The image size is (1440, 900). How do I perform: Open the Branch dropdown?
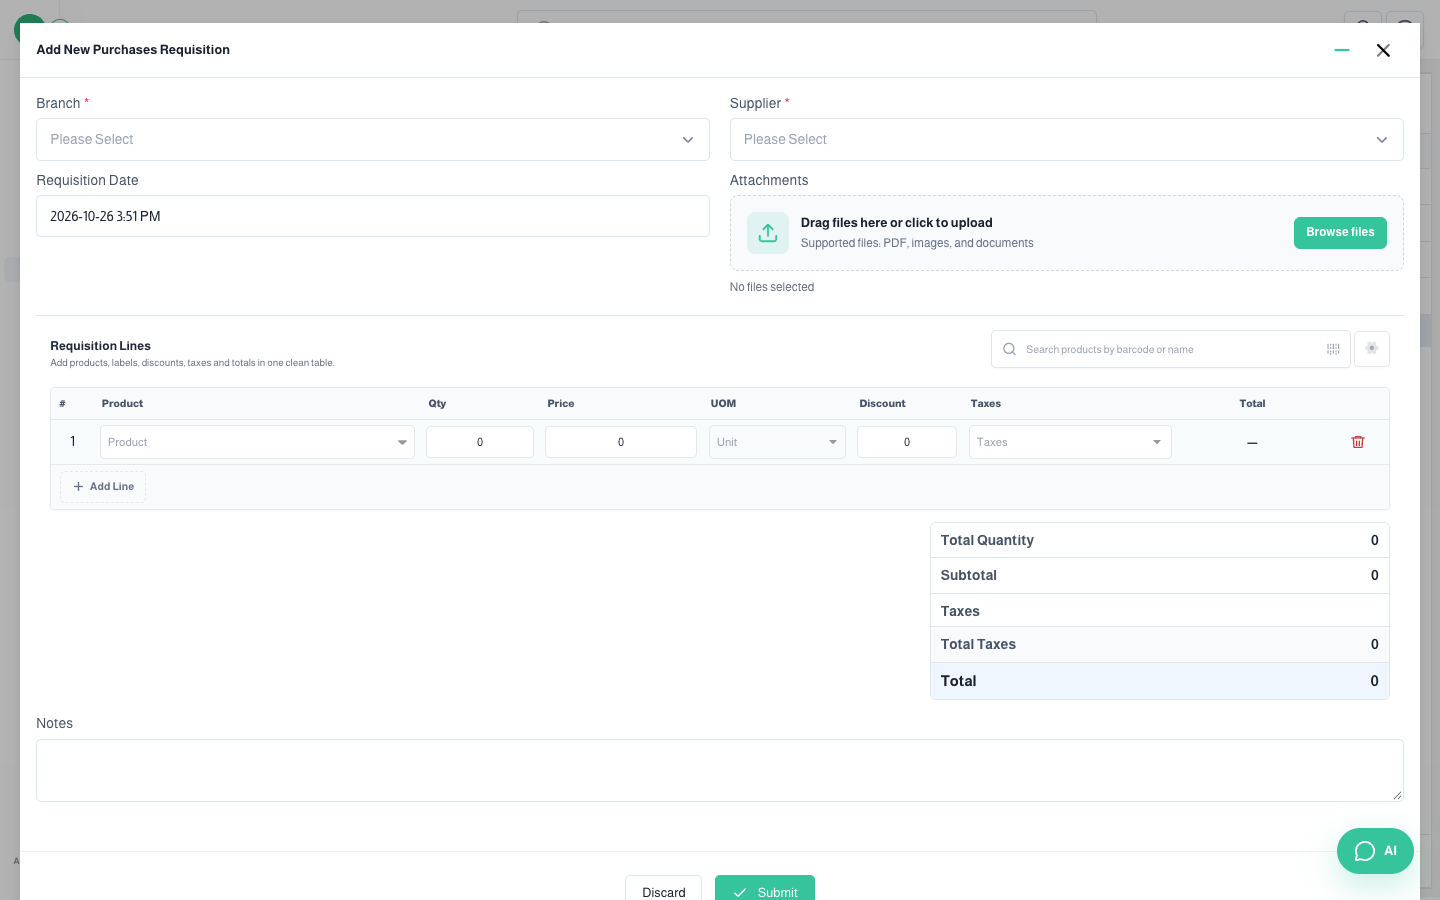point(373,140)
